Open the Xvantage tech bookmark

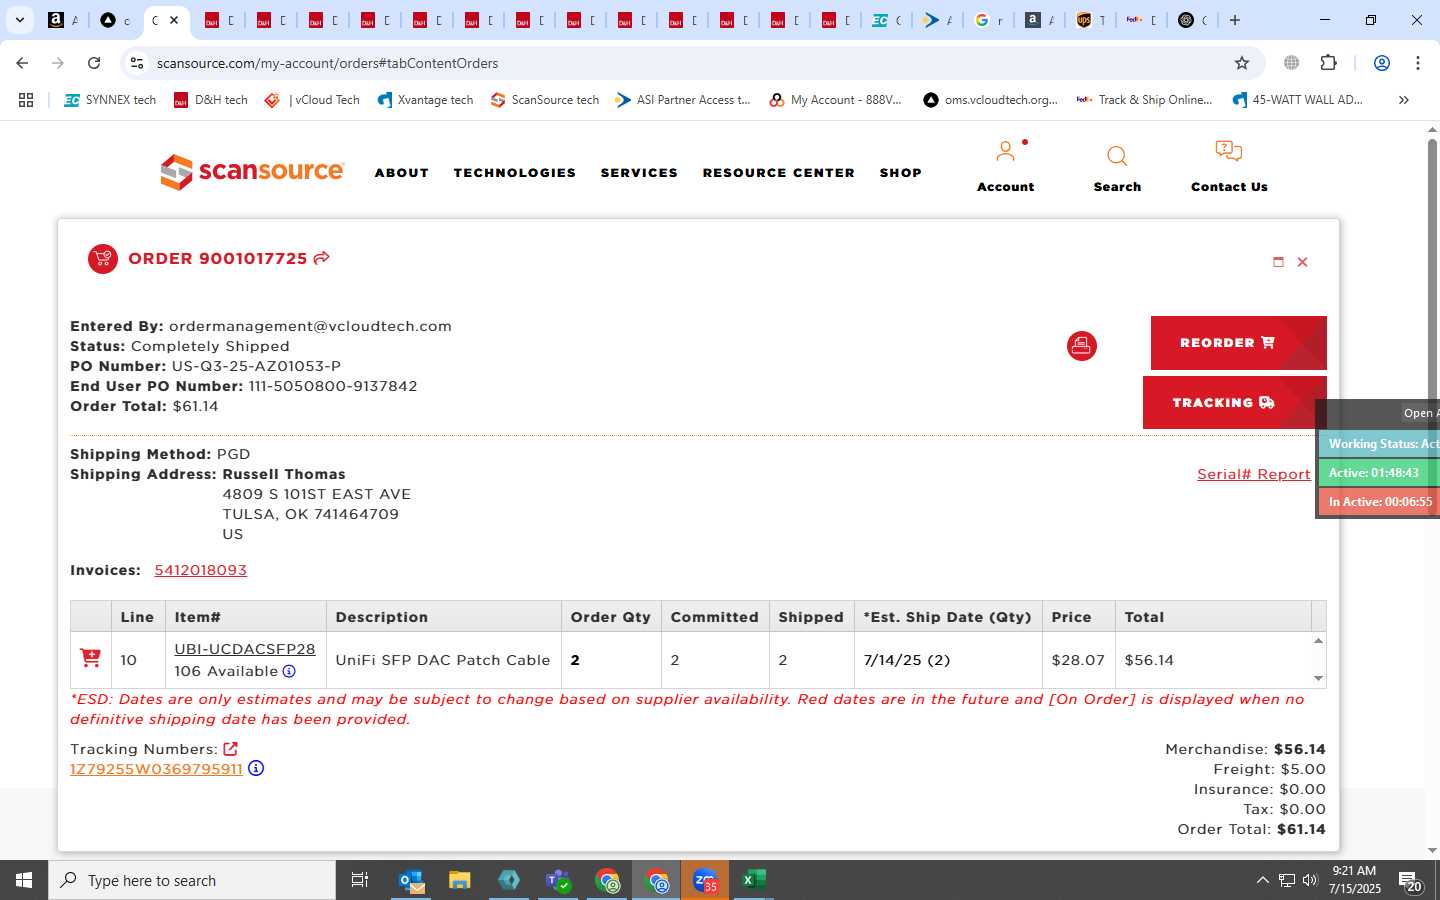point(425,100)
